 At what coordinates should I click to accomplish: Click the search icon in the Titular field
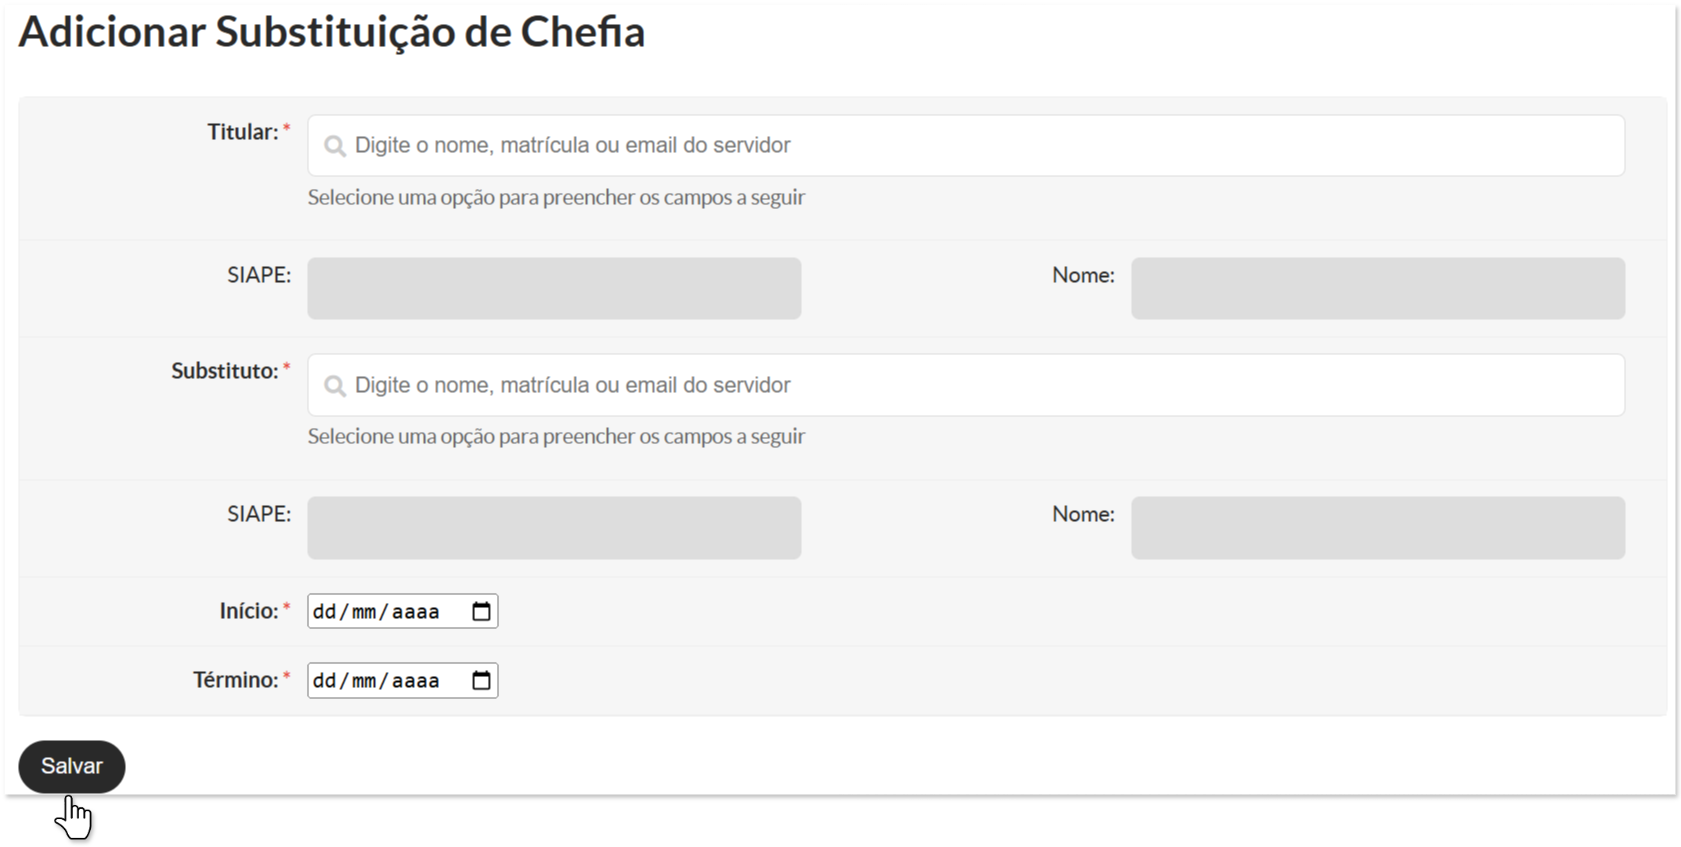tap(335, 146)
